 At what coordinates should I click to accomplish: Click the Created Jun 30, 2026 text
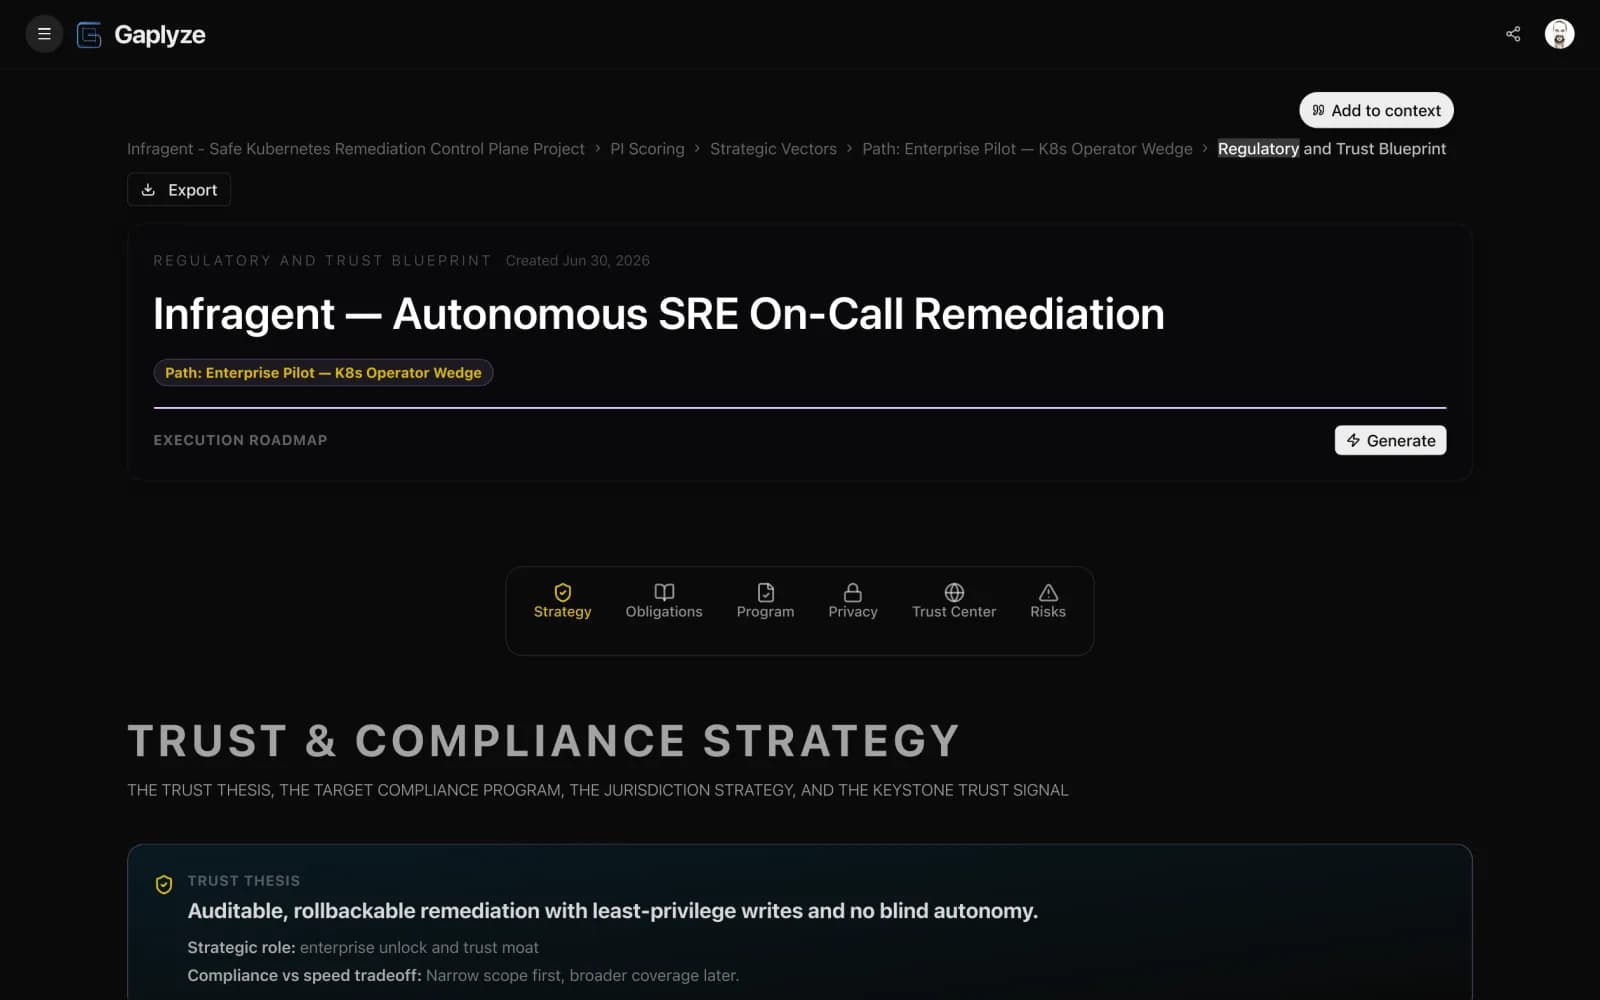coord(578,260)
